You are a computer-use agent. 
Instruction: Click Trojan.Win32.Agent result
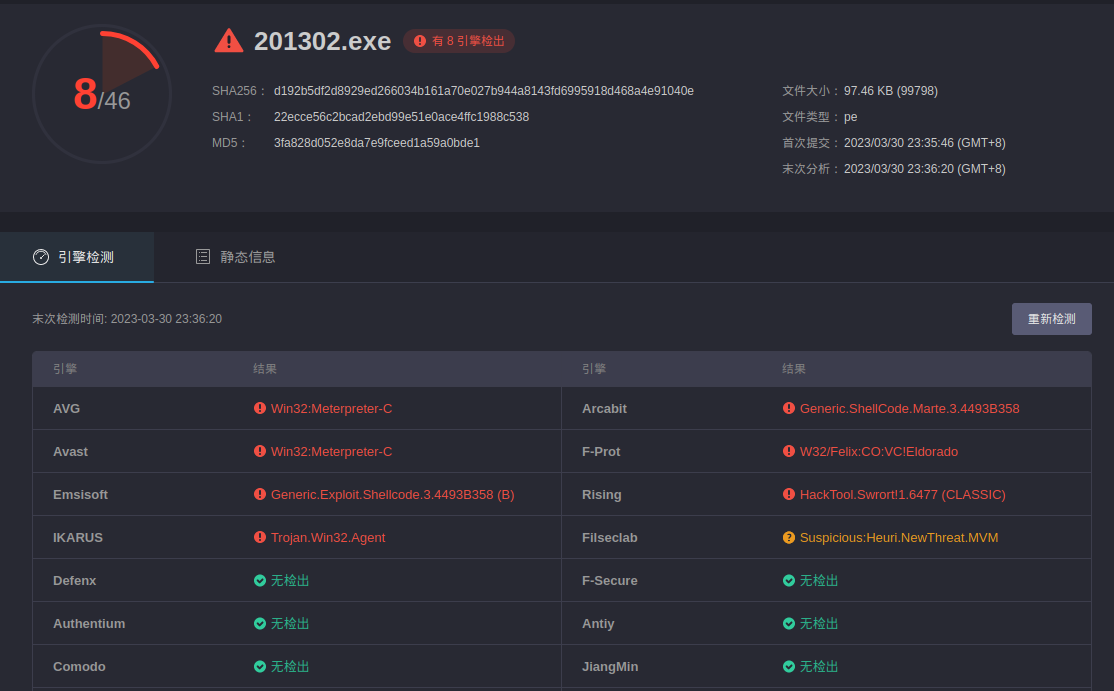328,538
